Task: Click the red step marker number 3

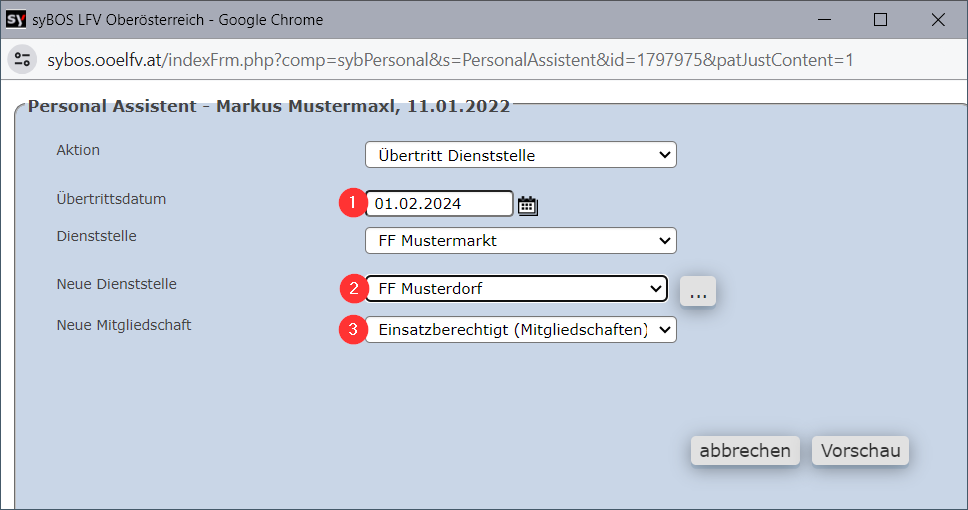Action: tap(353, 329)
